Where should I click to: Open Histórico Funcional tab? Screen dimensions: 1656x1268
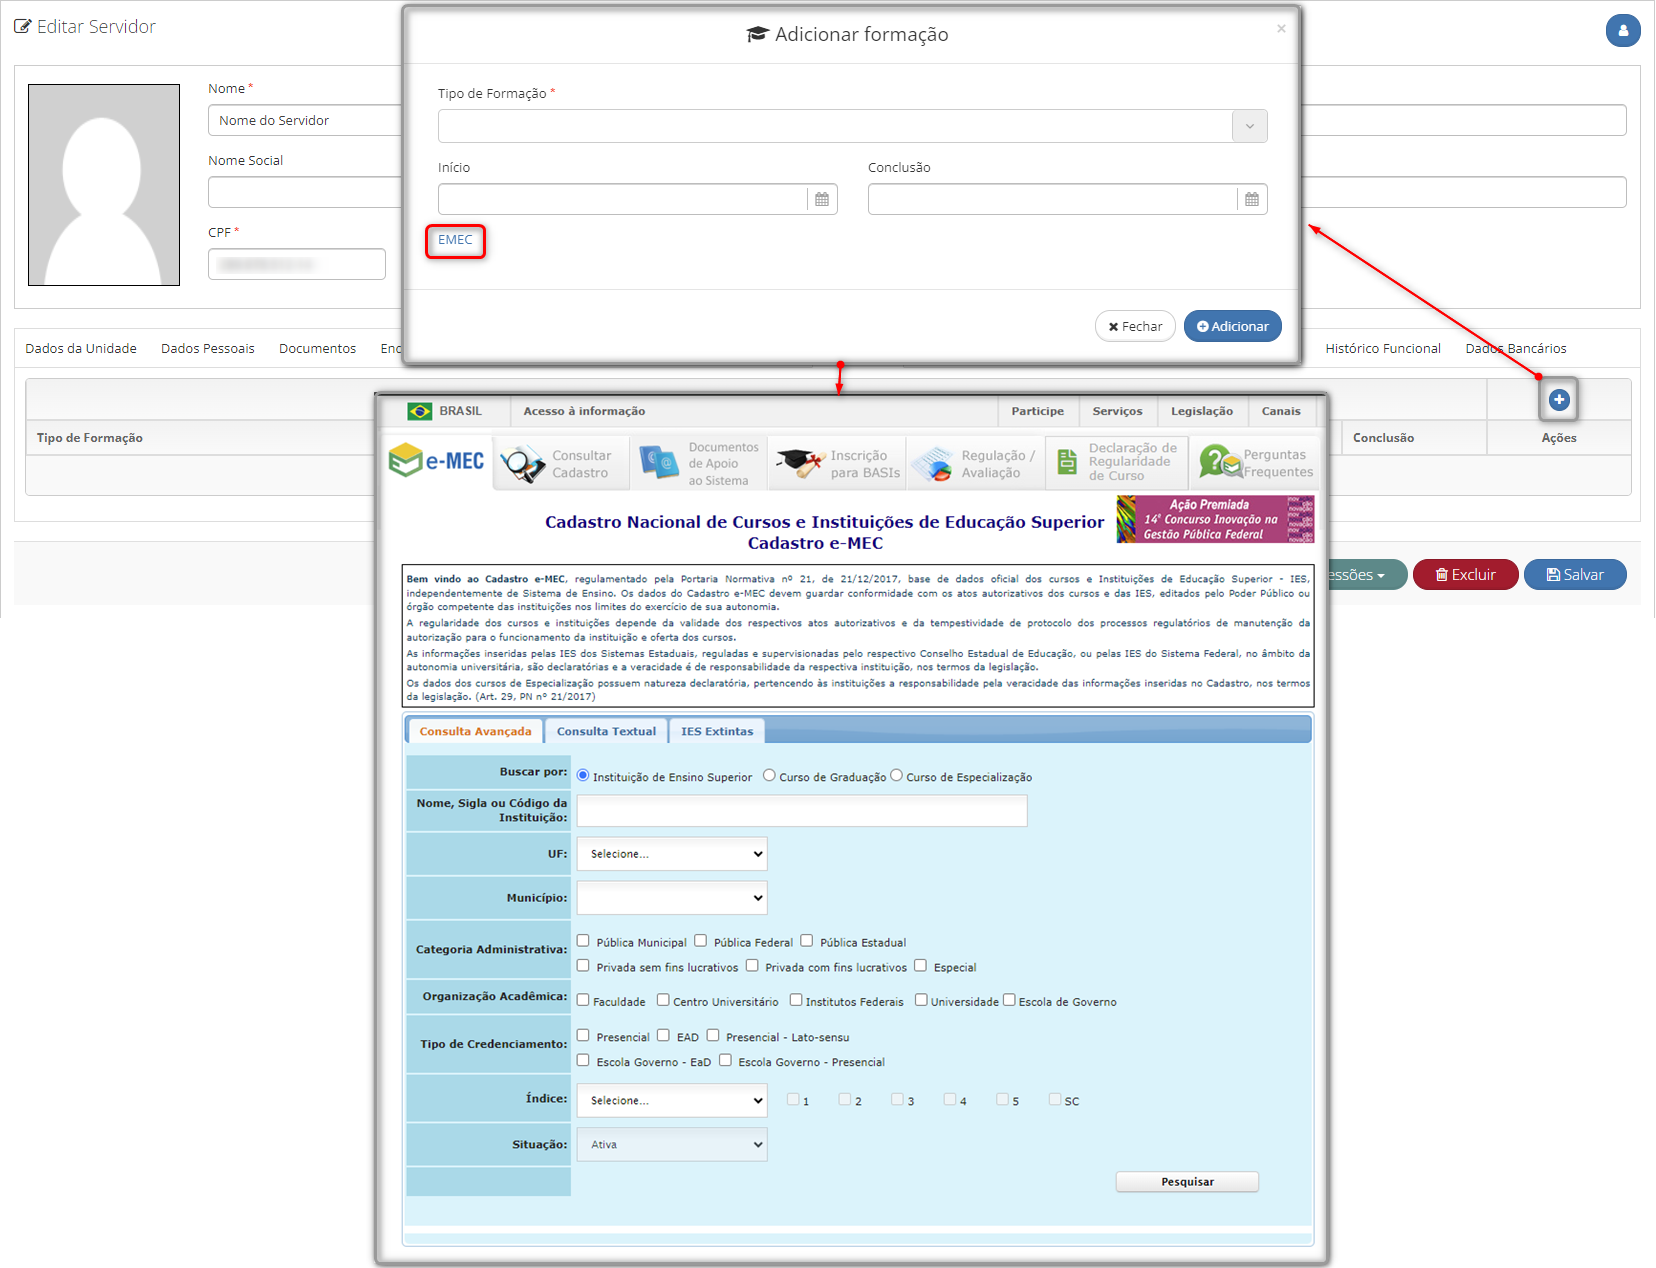click(1383, 348)
